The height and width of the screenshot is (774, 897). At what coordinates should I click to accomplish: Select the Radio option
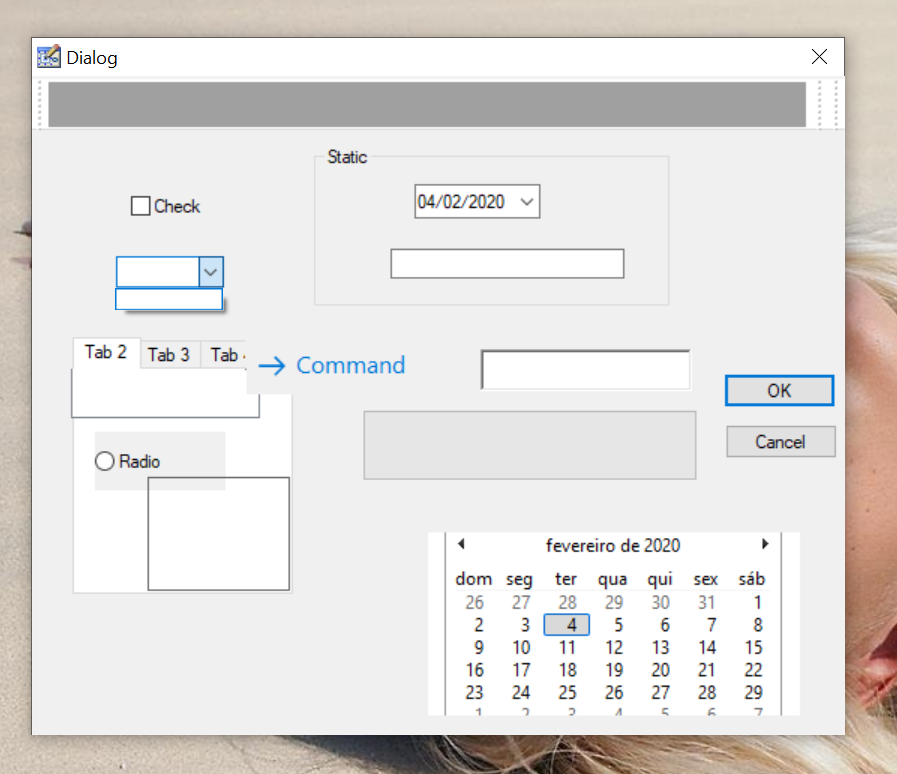[105, 461]
